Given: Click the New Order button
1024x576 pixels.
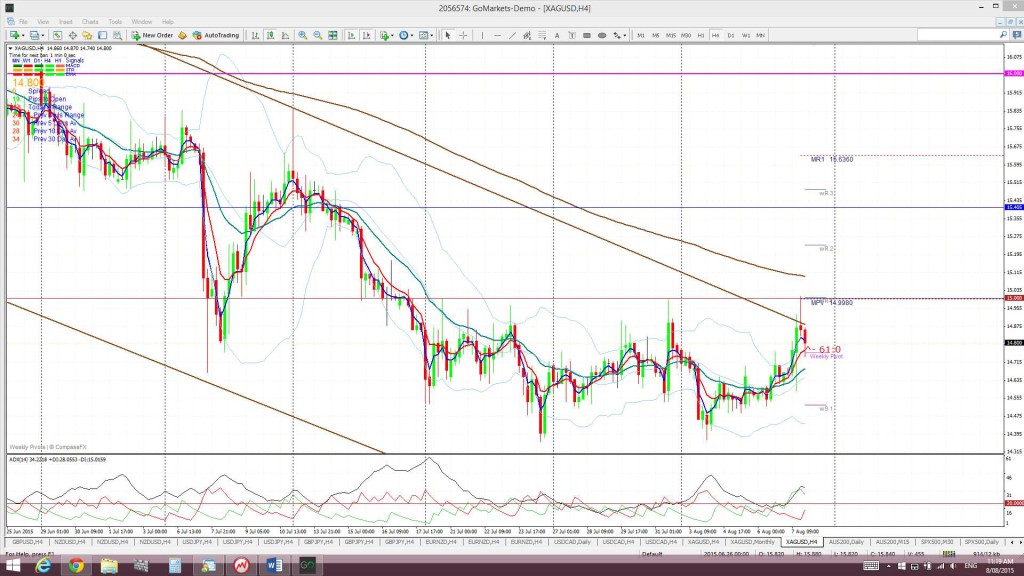Looking at the screenshot, I should [152, 35].
